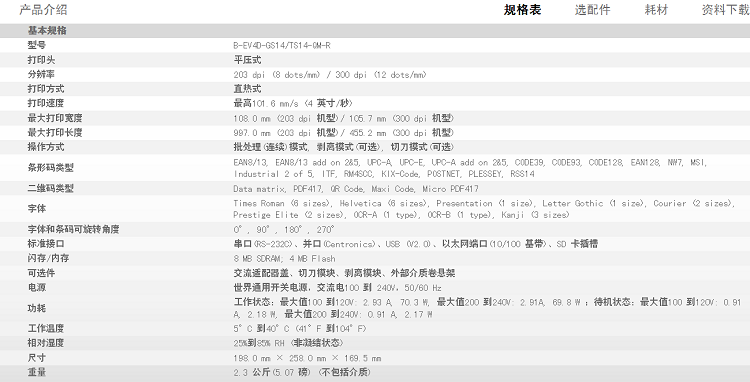Select the 尺寸 label
This screenshot has height=382, width=750.
(37, 358)
